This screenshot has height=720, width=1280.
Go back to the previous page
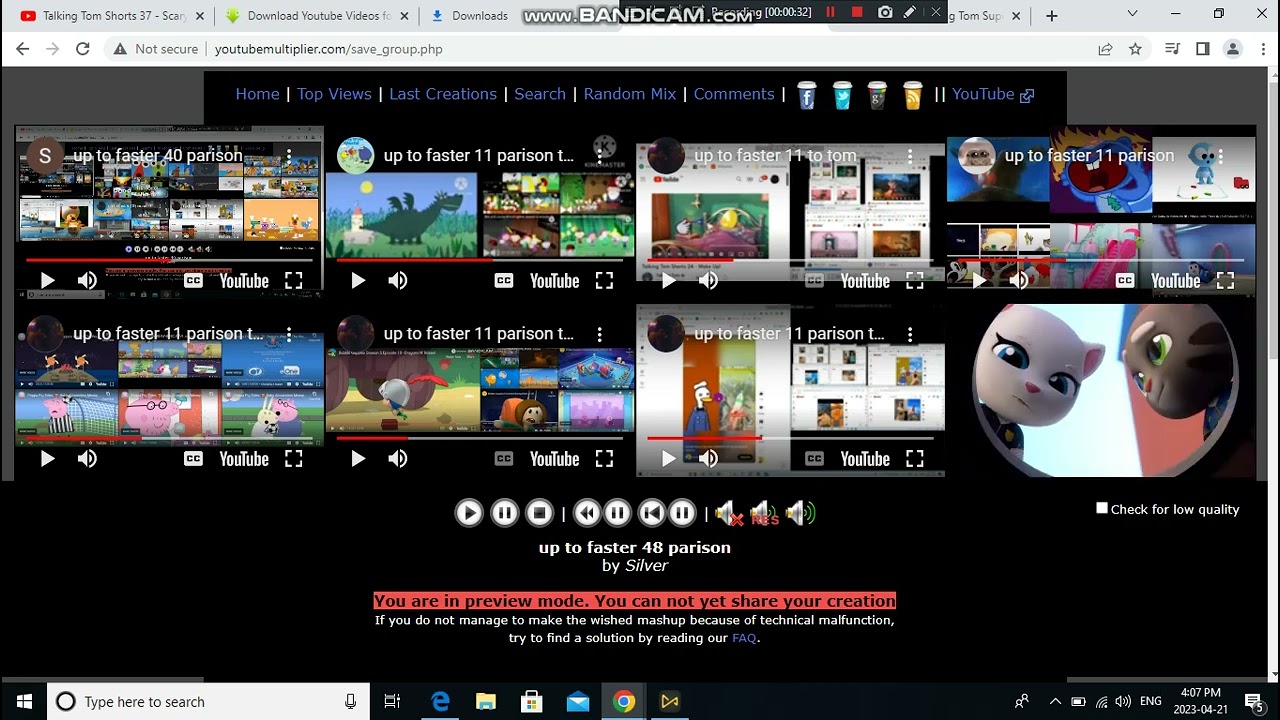tap(22, 49)
